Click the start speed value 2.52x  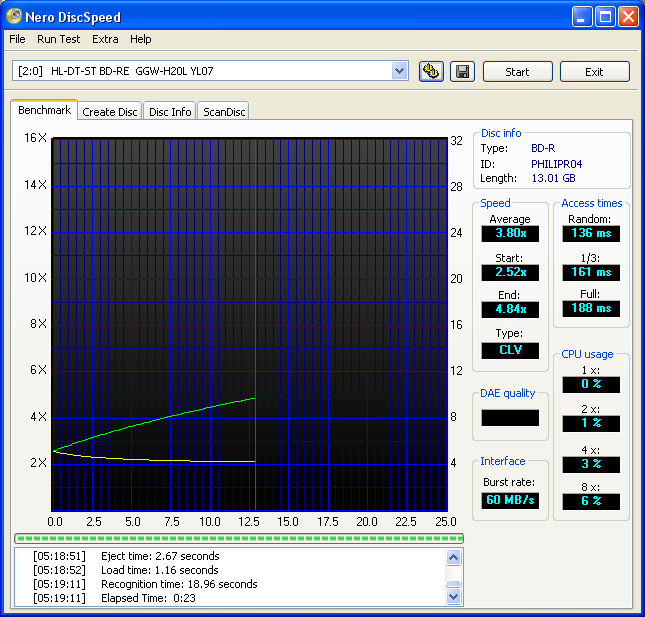point(510,272)
